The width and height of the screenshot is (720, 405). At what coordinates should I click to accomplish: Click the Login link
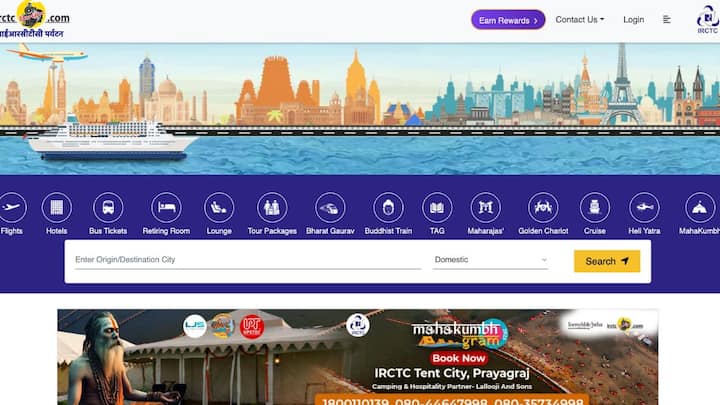(x=633, y=20)
